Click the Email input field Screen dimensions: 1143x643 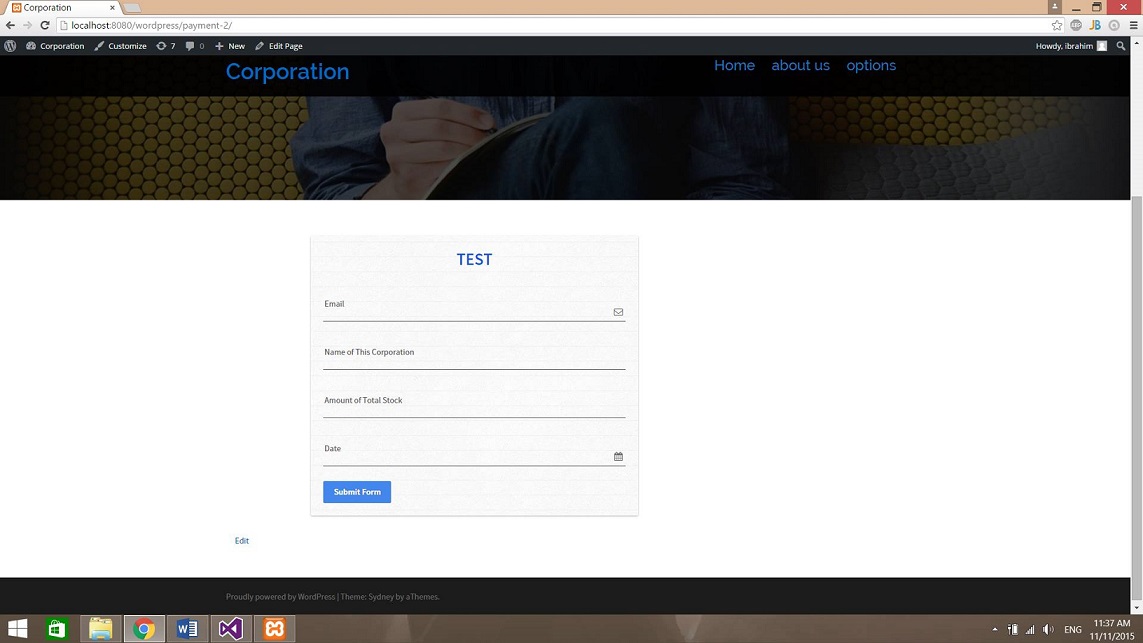[465, 312]
